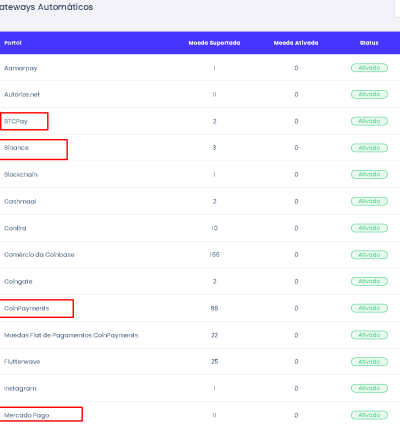
Task: Click activated currency value 0 for Mercado Pago
Action: 296,415
